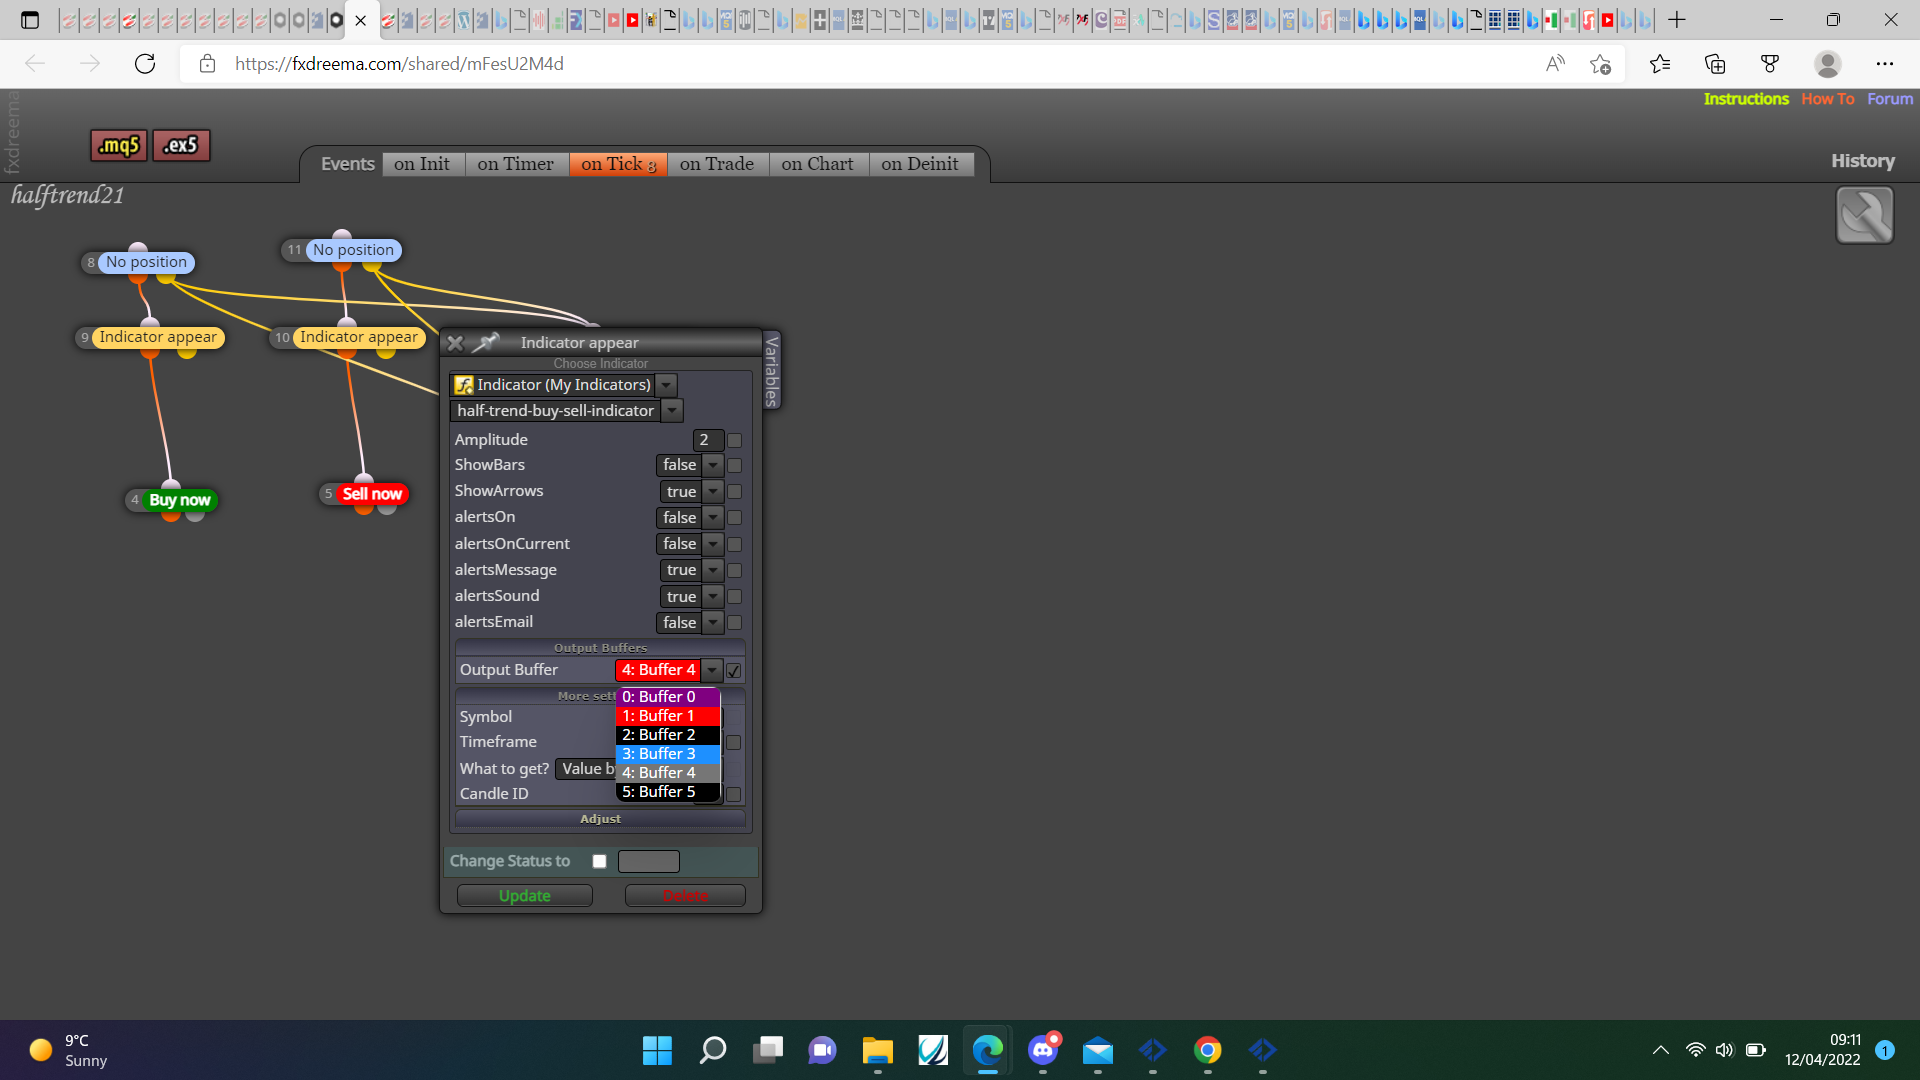Open browser favorites list
Image resolution: width=1920 pixels, height=1080 pixels.
tap(1660, 64)
